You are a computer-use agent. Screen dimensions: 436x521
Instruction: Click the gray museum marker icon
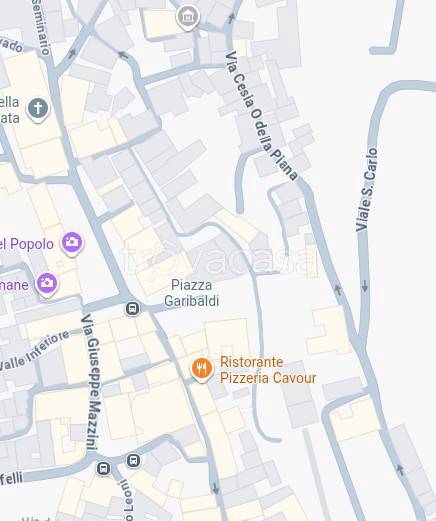(x=188, y=17)
